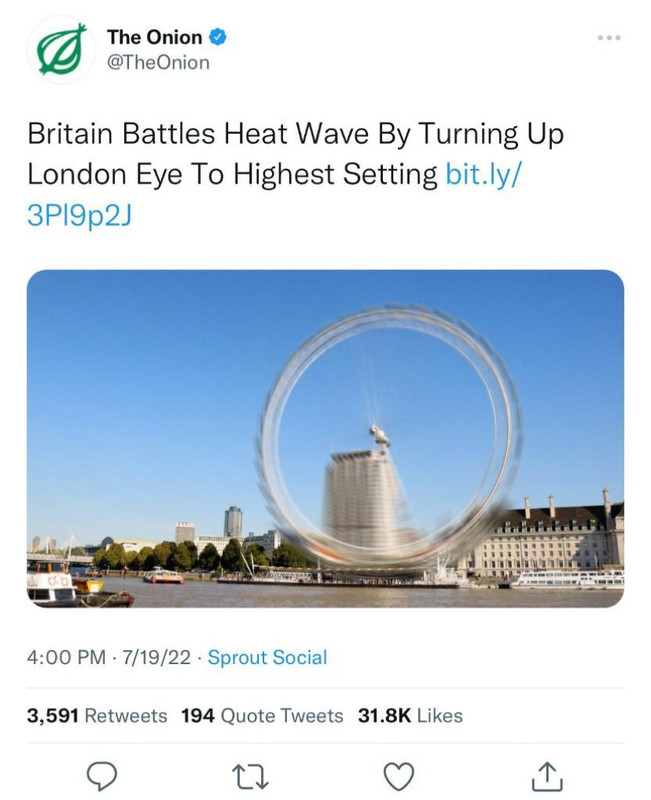Click the @TheOnion handle
The width and height of the screenshot is (651, 800).
[158, 62]
